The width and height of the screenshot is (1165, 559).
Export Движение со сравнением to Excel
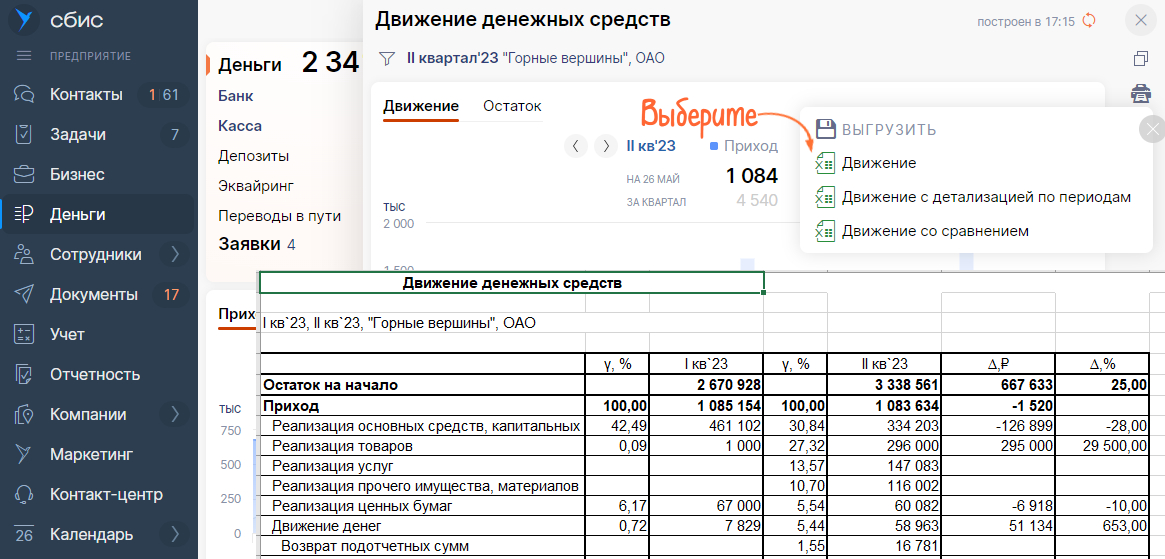tap(934, 231)
